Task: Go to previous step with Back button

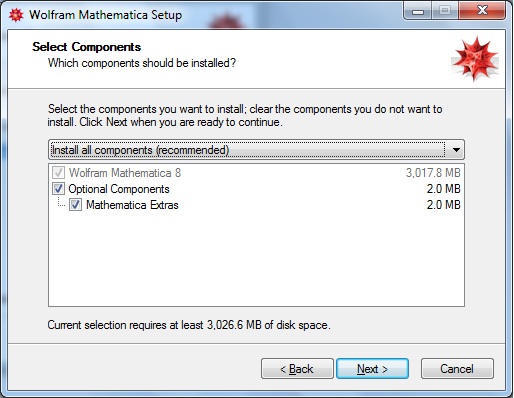Action: 297,369
